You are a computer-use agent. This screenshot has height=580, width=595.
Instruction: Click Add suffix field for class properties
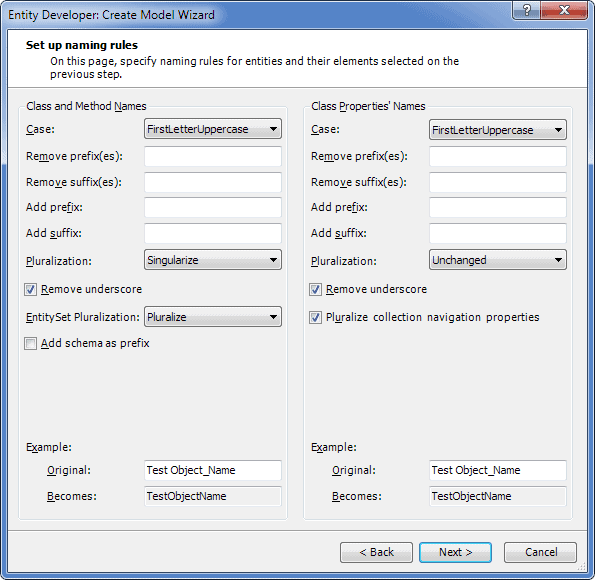(498, 233)
